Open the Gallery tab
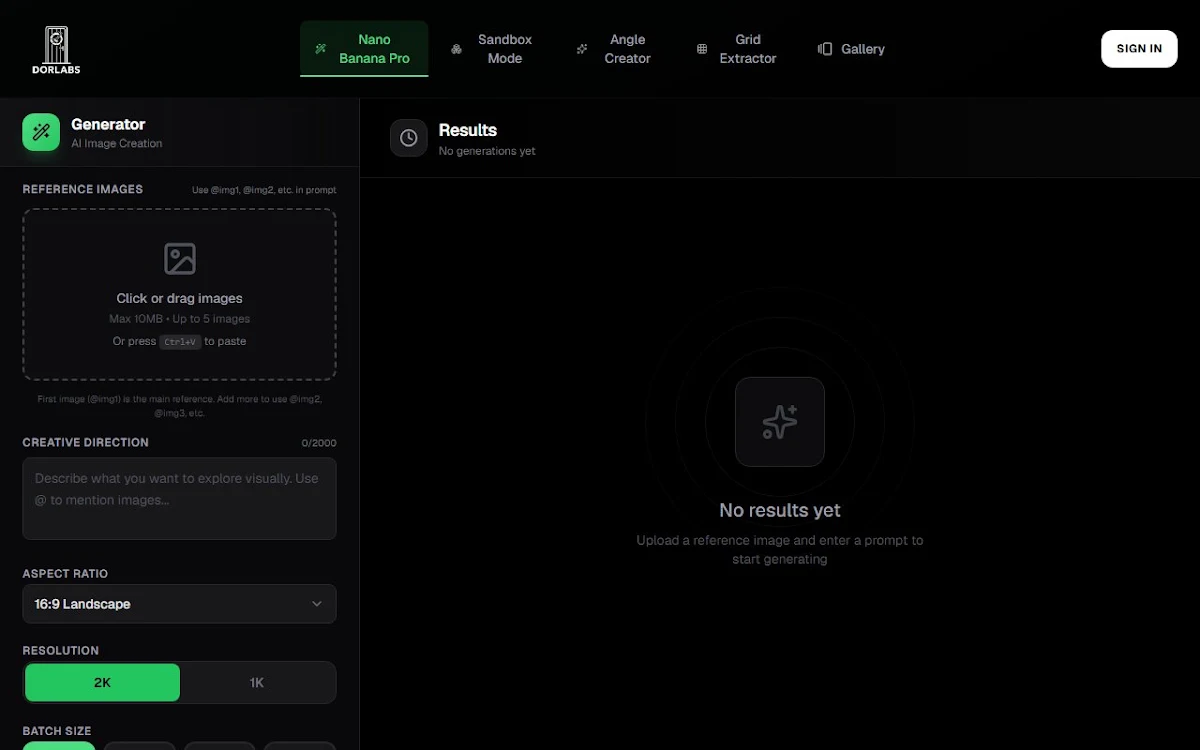 pyautogui.click(x=852, y=49)
